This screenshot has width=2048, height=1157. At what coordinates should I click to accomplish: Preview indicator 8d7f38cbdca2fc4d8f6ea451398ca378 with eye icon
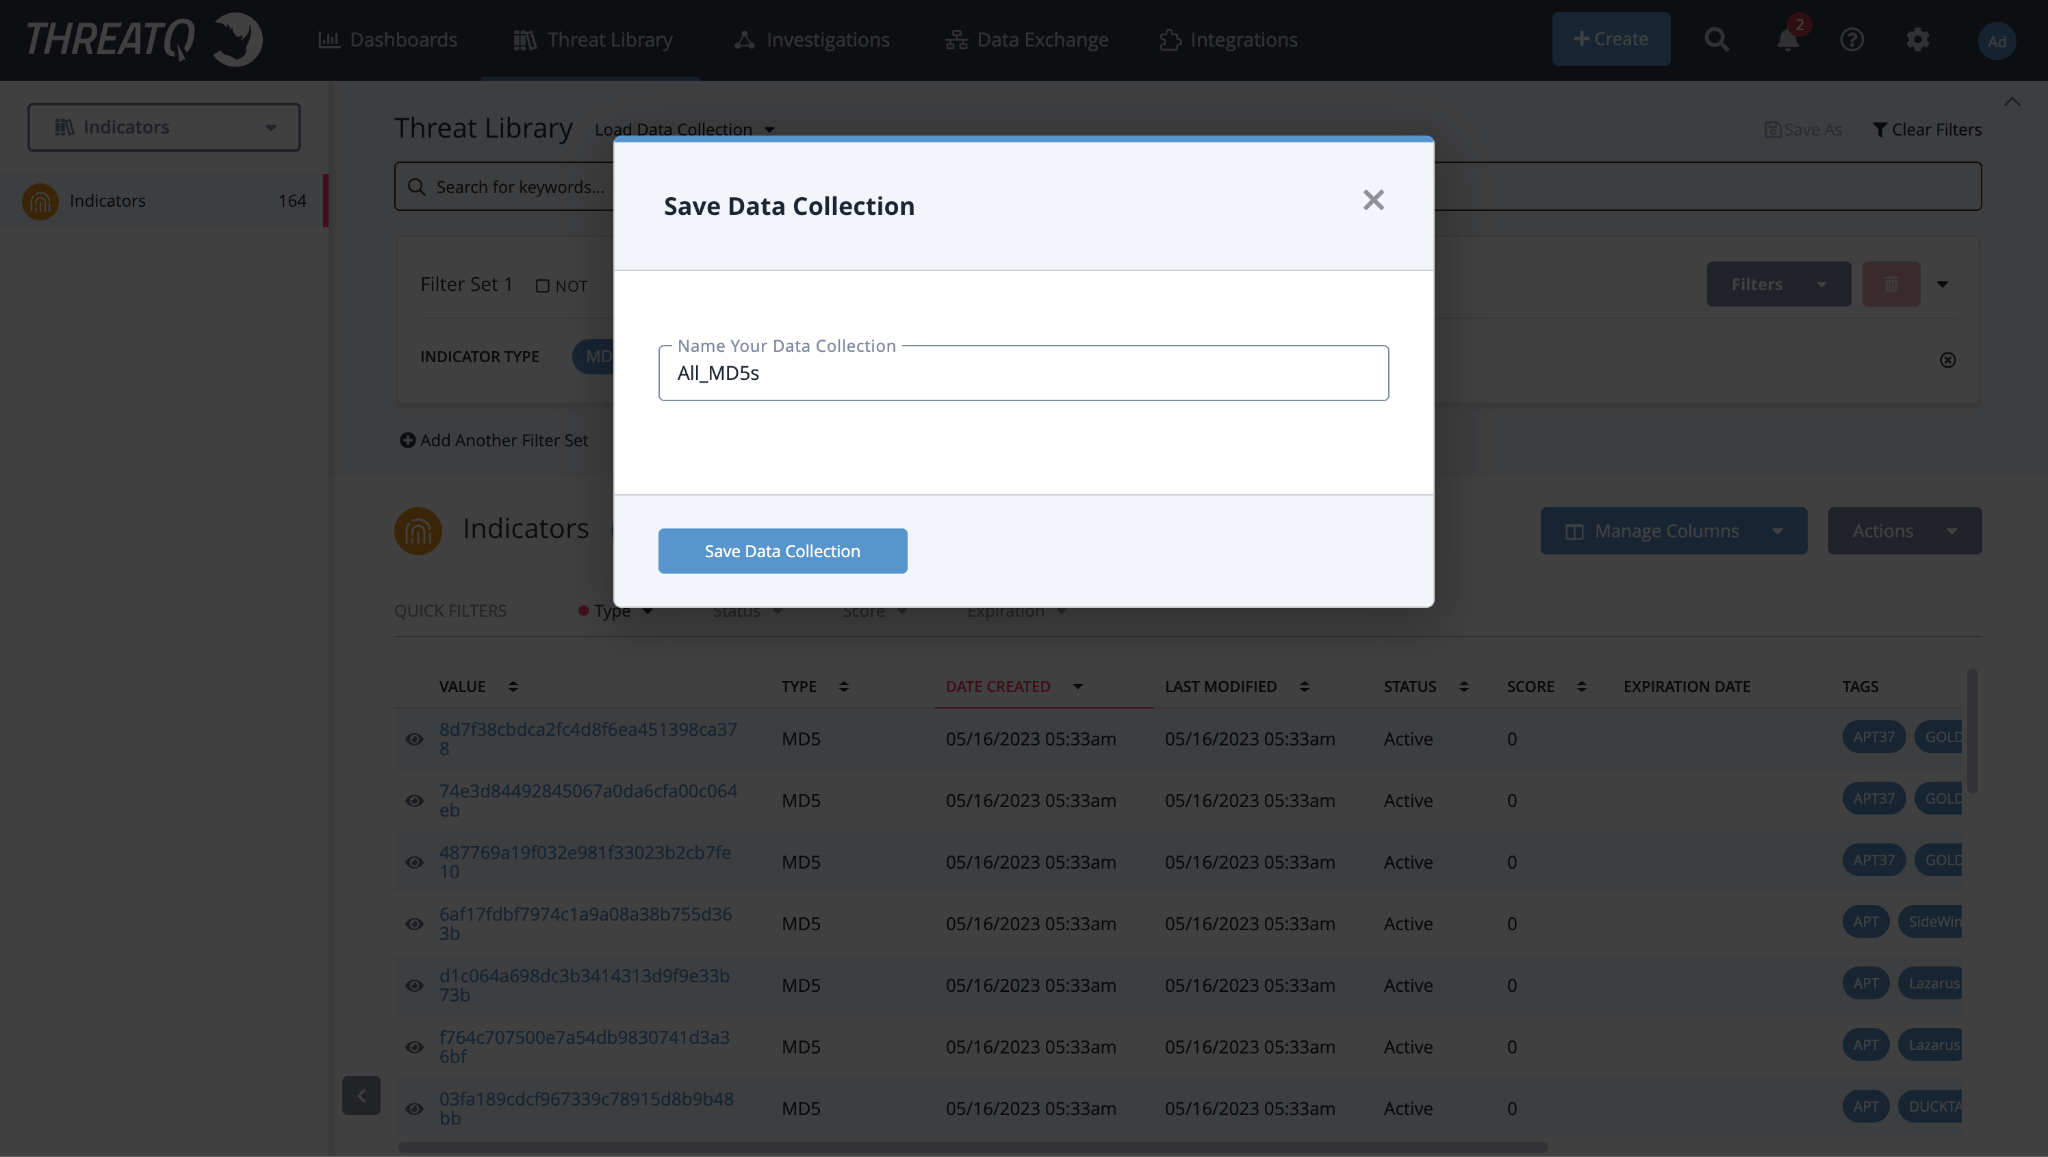[414, 739]
